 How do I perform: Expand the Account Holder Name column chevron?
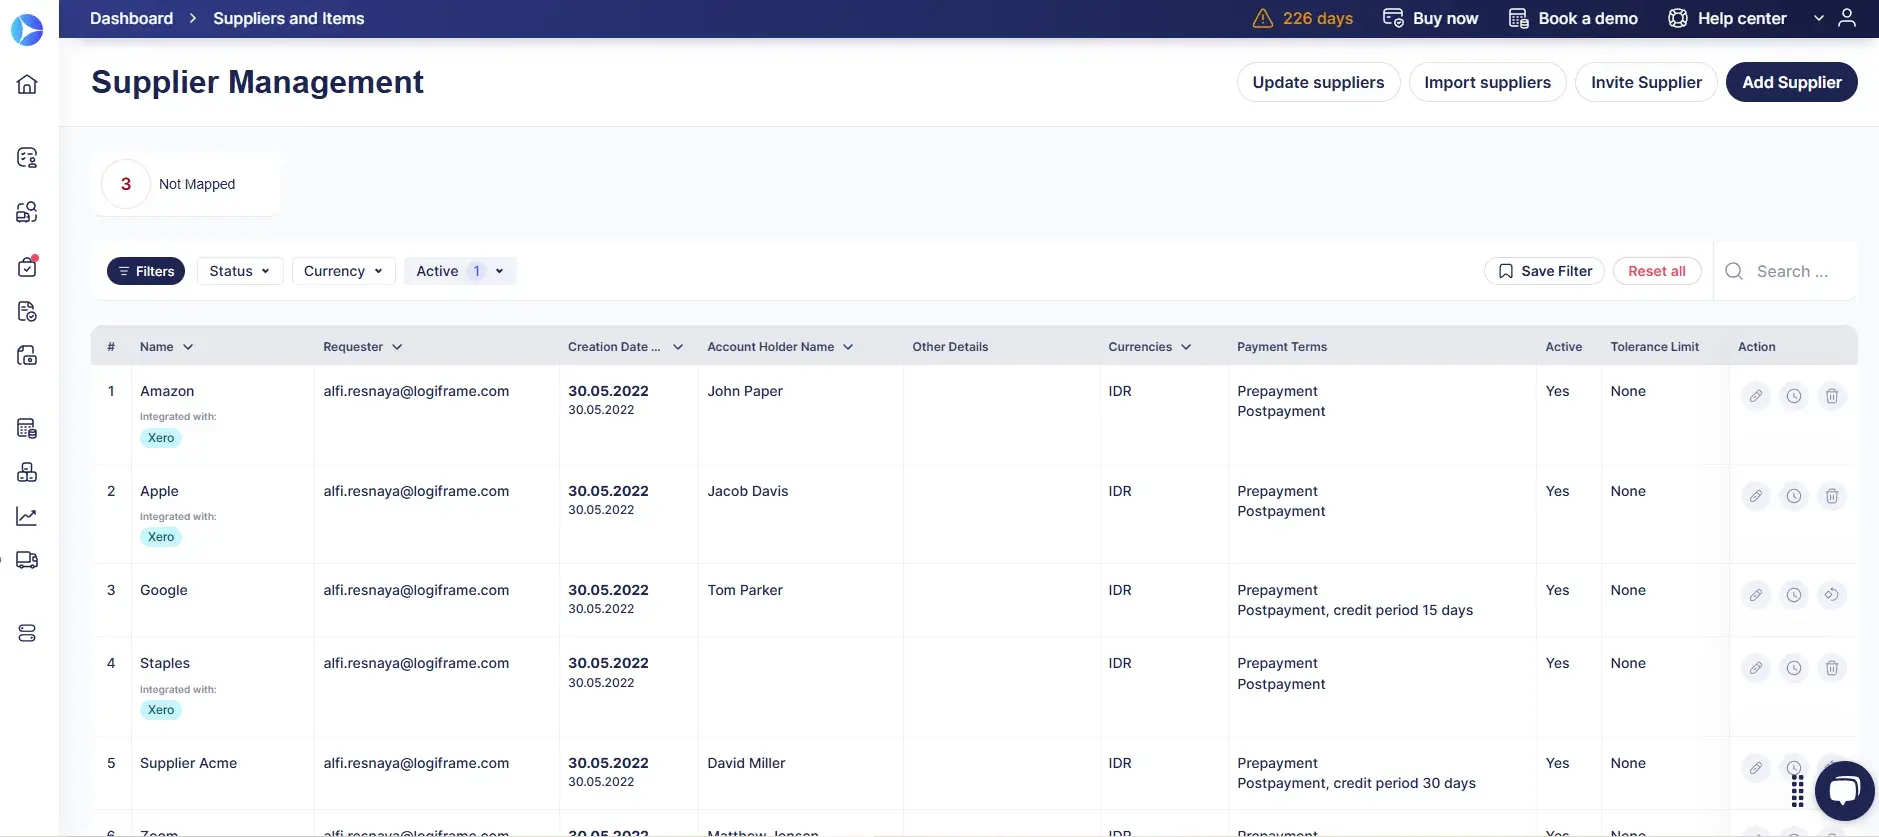[848, 347]
